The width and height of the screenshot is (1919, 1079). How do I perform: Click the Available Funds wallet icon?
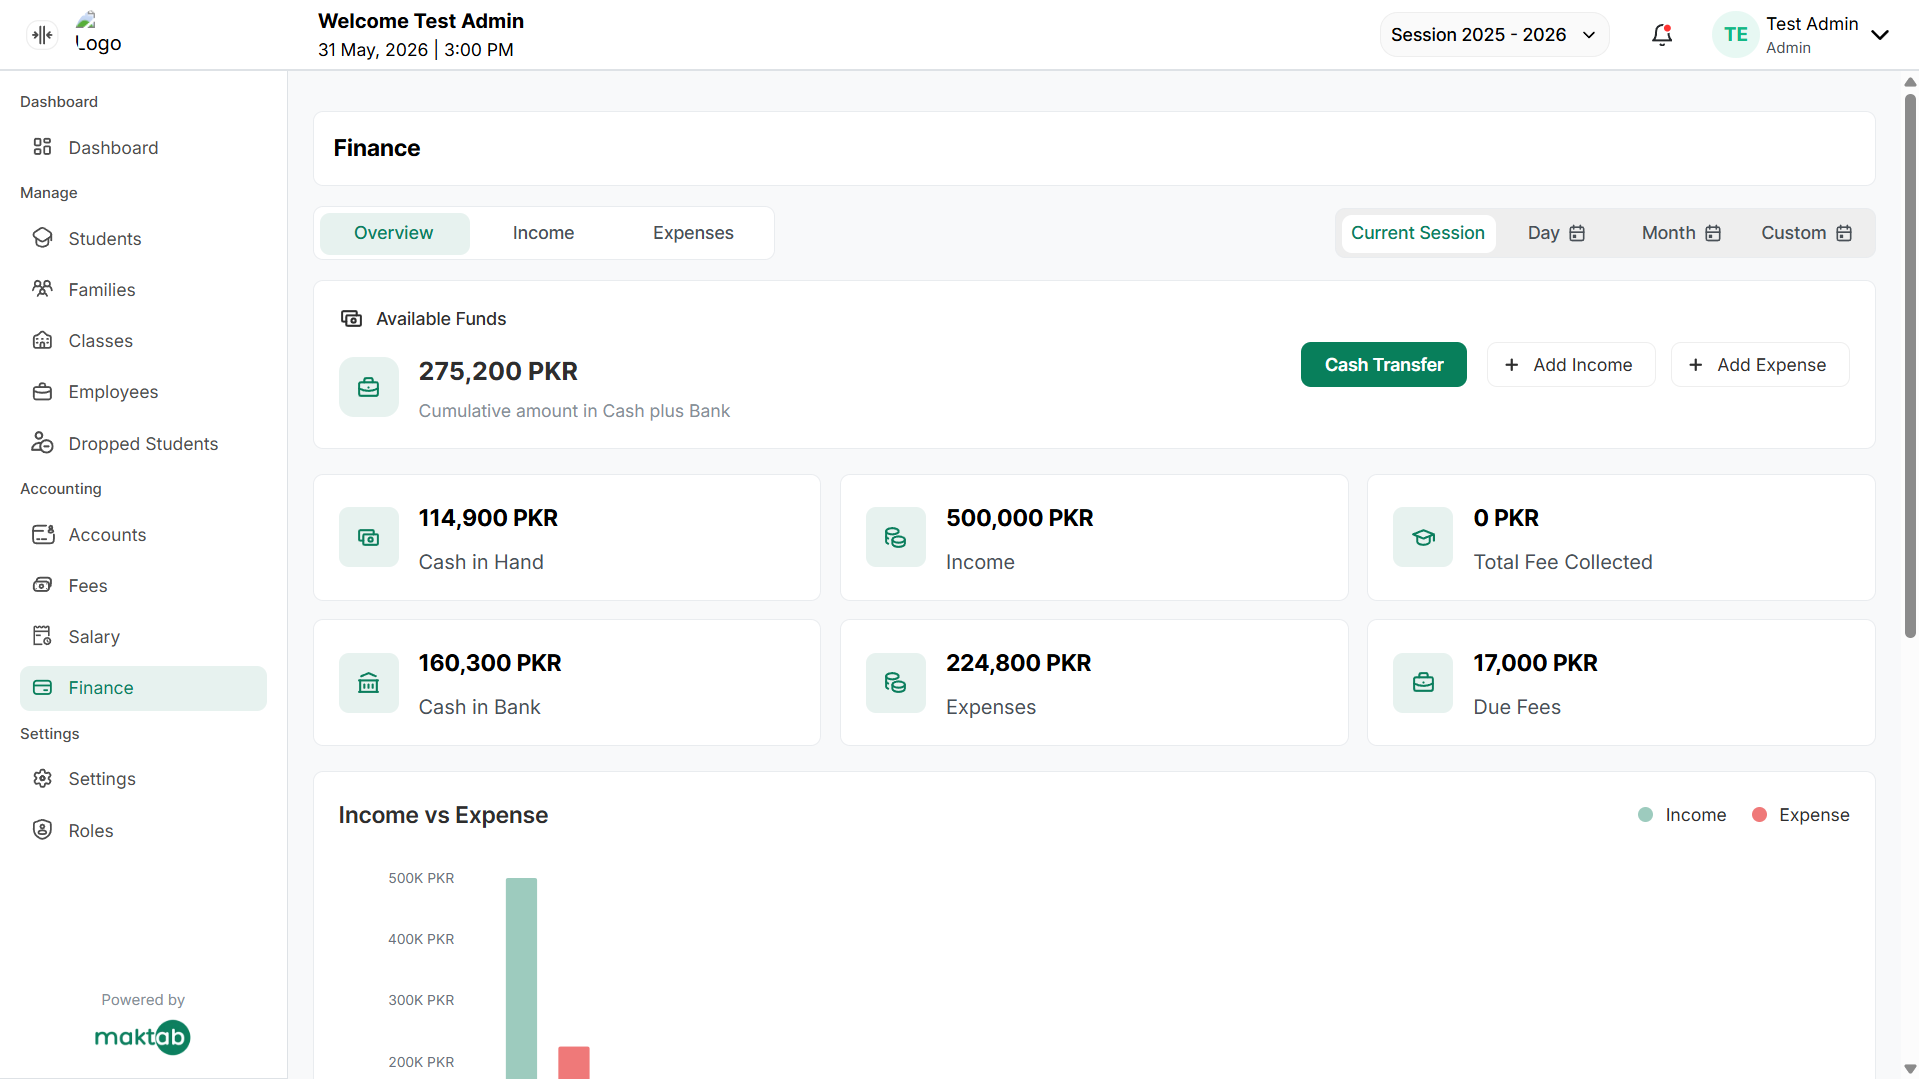[351, 319]
